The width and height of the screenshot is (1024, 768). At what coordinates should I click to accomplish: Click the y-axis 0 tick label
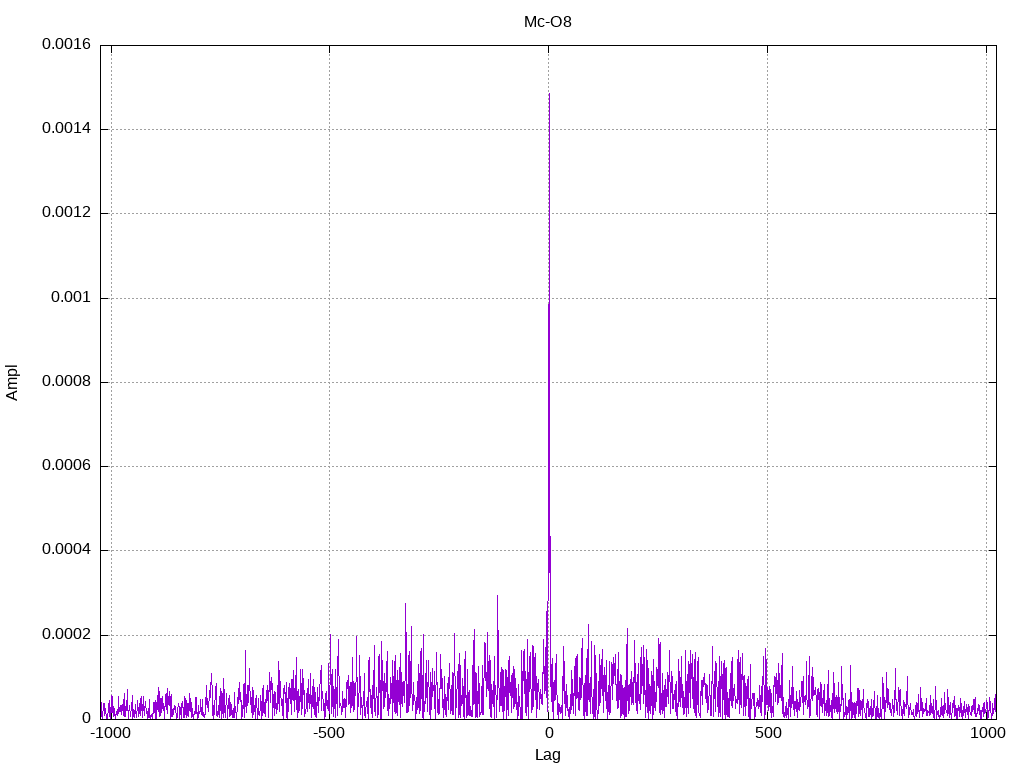pyautogui.click(x=86, y=718)
